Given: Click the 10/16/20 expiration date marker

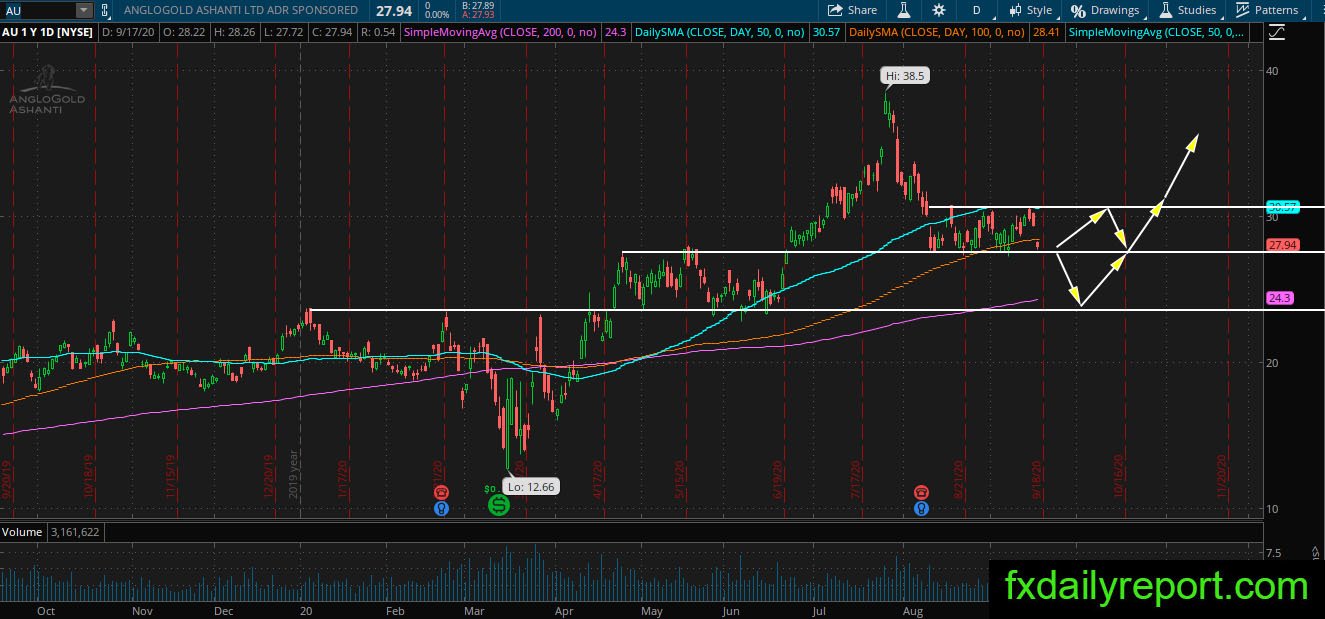Looking at the screenshot, I should pyautogui.click(x=1120, y=476).
